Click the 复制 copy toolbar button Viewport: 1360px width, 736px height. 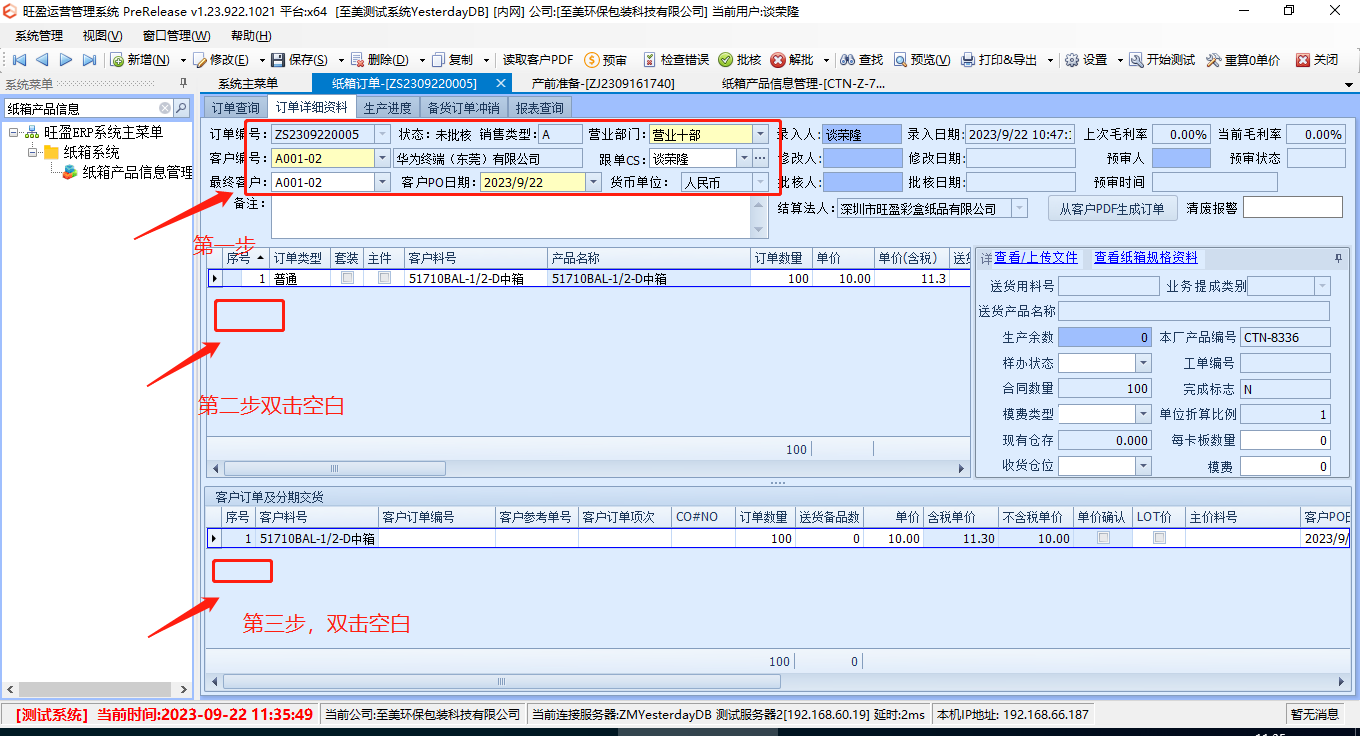click(x=453, y=60)
